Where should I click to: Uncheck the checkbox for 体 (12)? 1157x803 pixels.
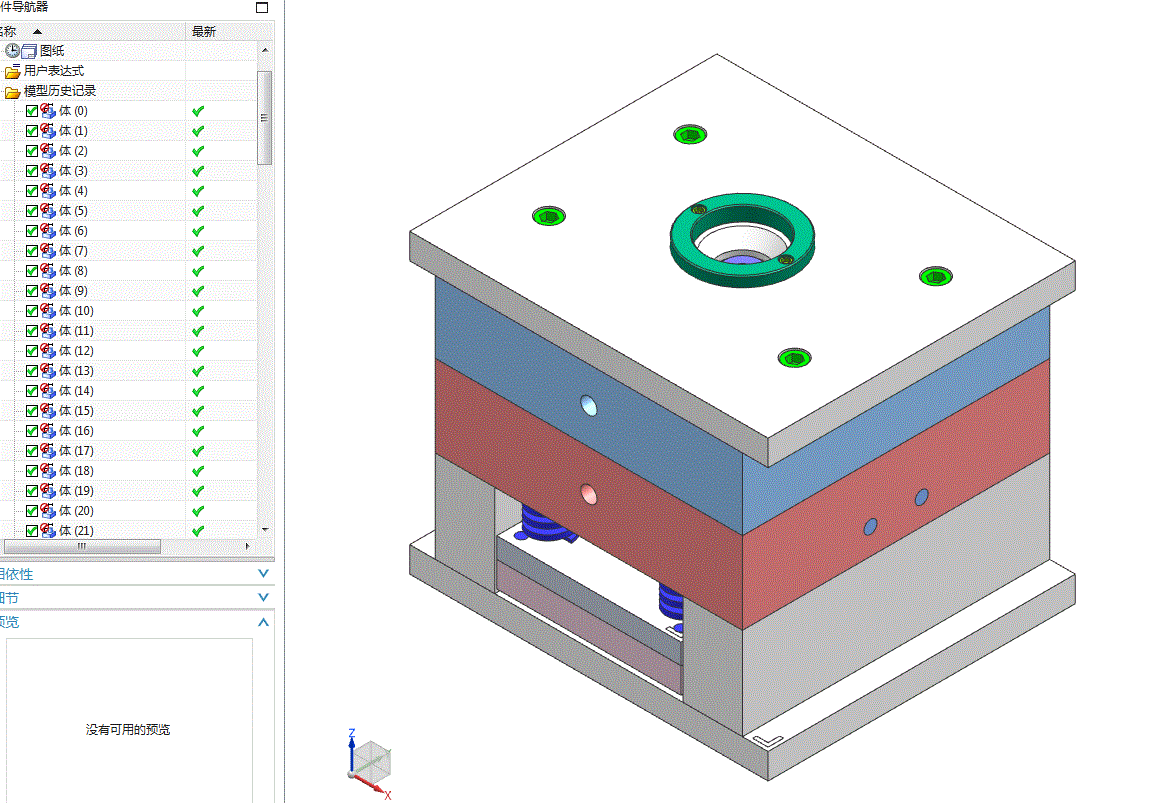coord(32,351)
